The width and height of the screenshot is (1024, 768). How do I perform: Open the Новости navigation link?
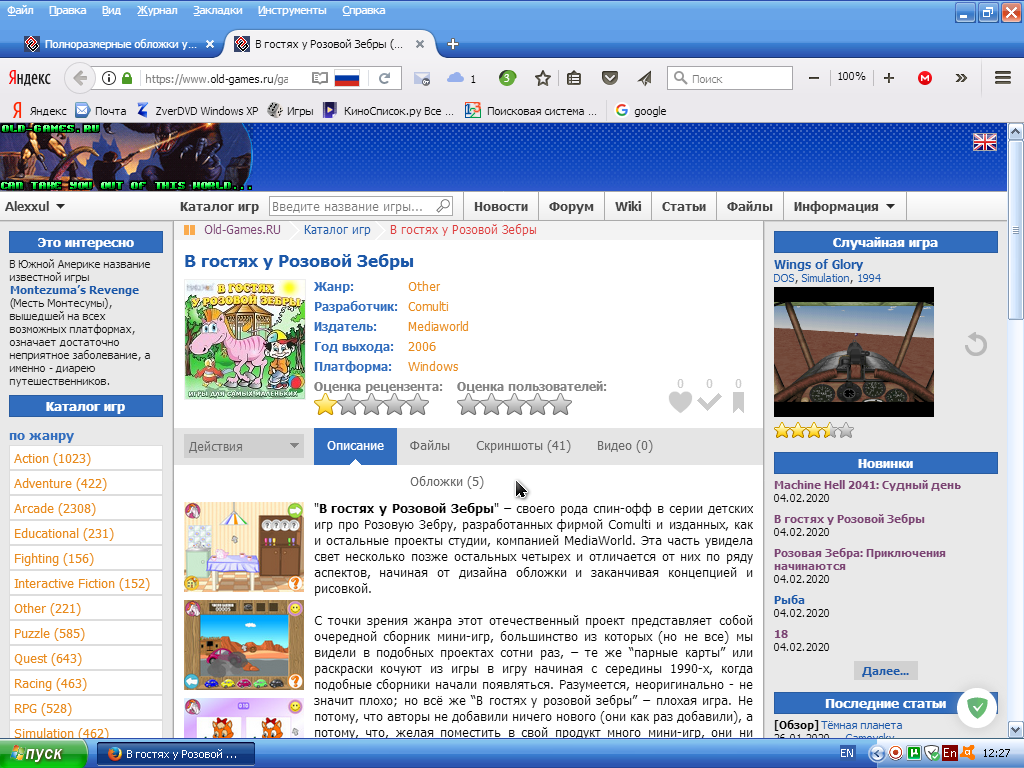pos(501,206)
